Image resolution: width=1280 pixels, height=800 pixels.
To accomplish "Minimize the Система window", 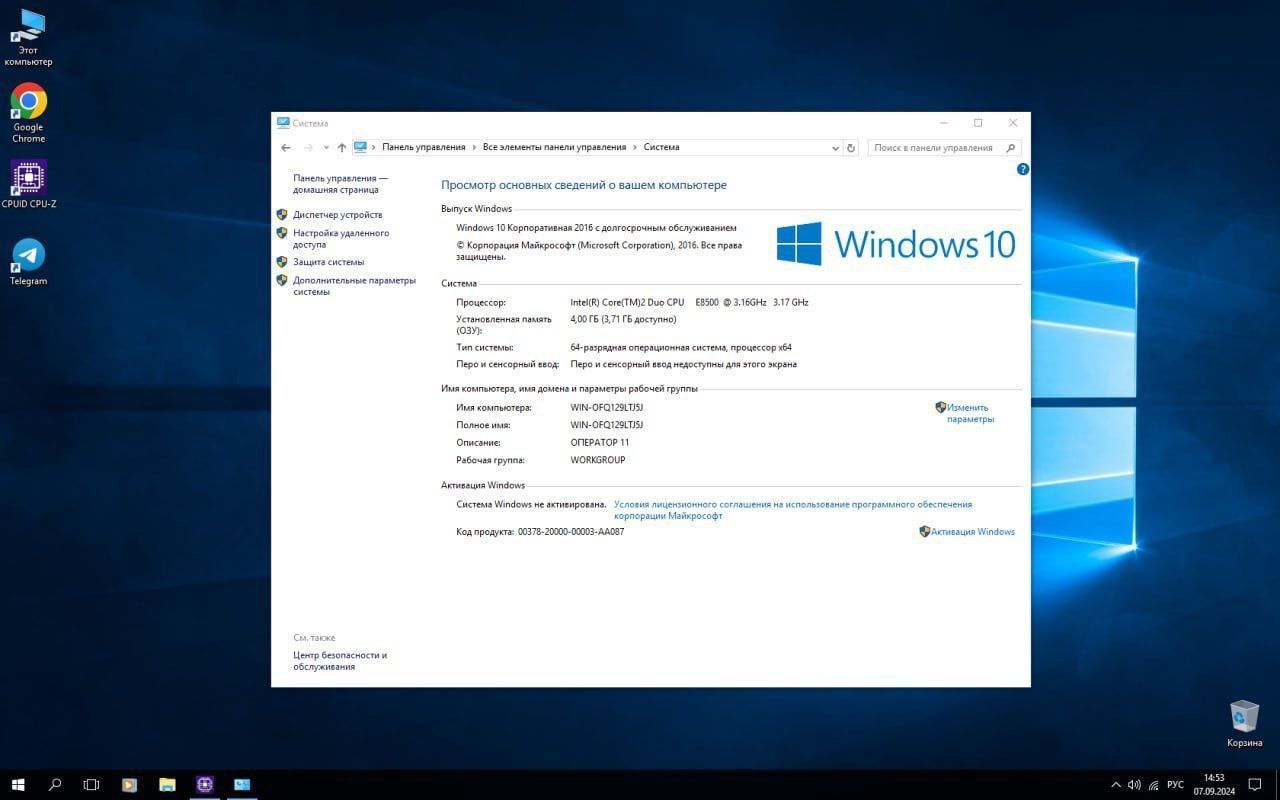I will pyautogui.click(x=944, y=123).
